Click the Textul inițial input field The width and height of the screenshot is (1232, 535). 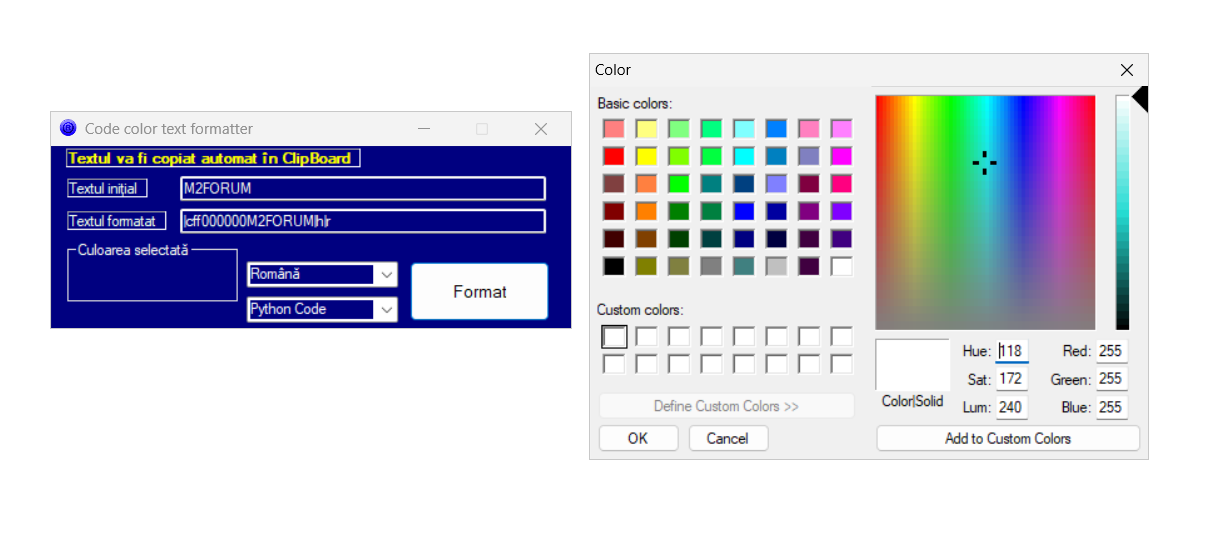pos(362,189)
